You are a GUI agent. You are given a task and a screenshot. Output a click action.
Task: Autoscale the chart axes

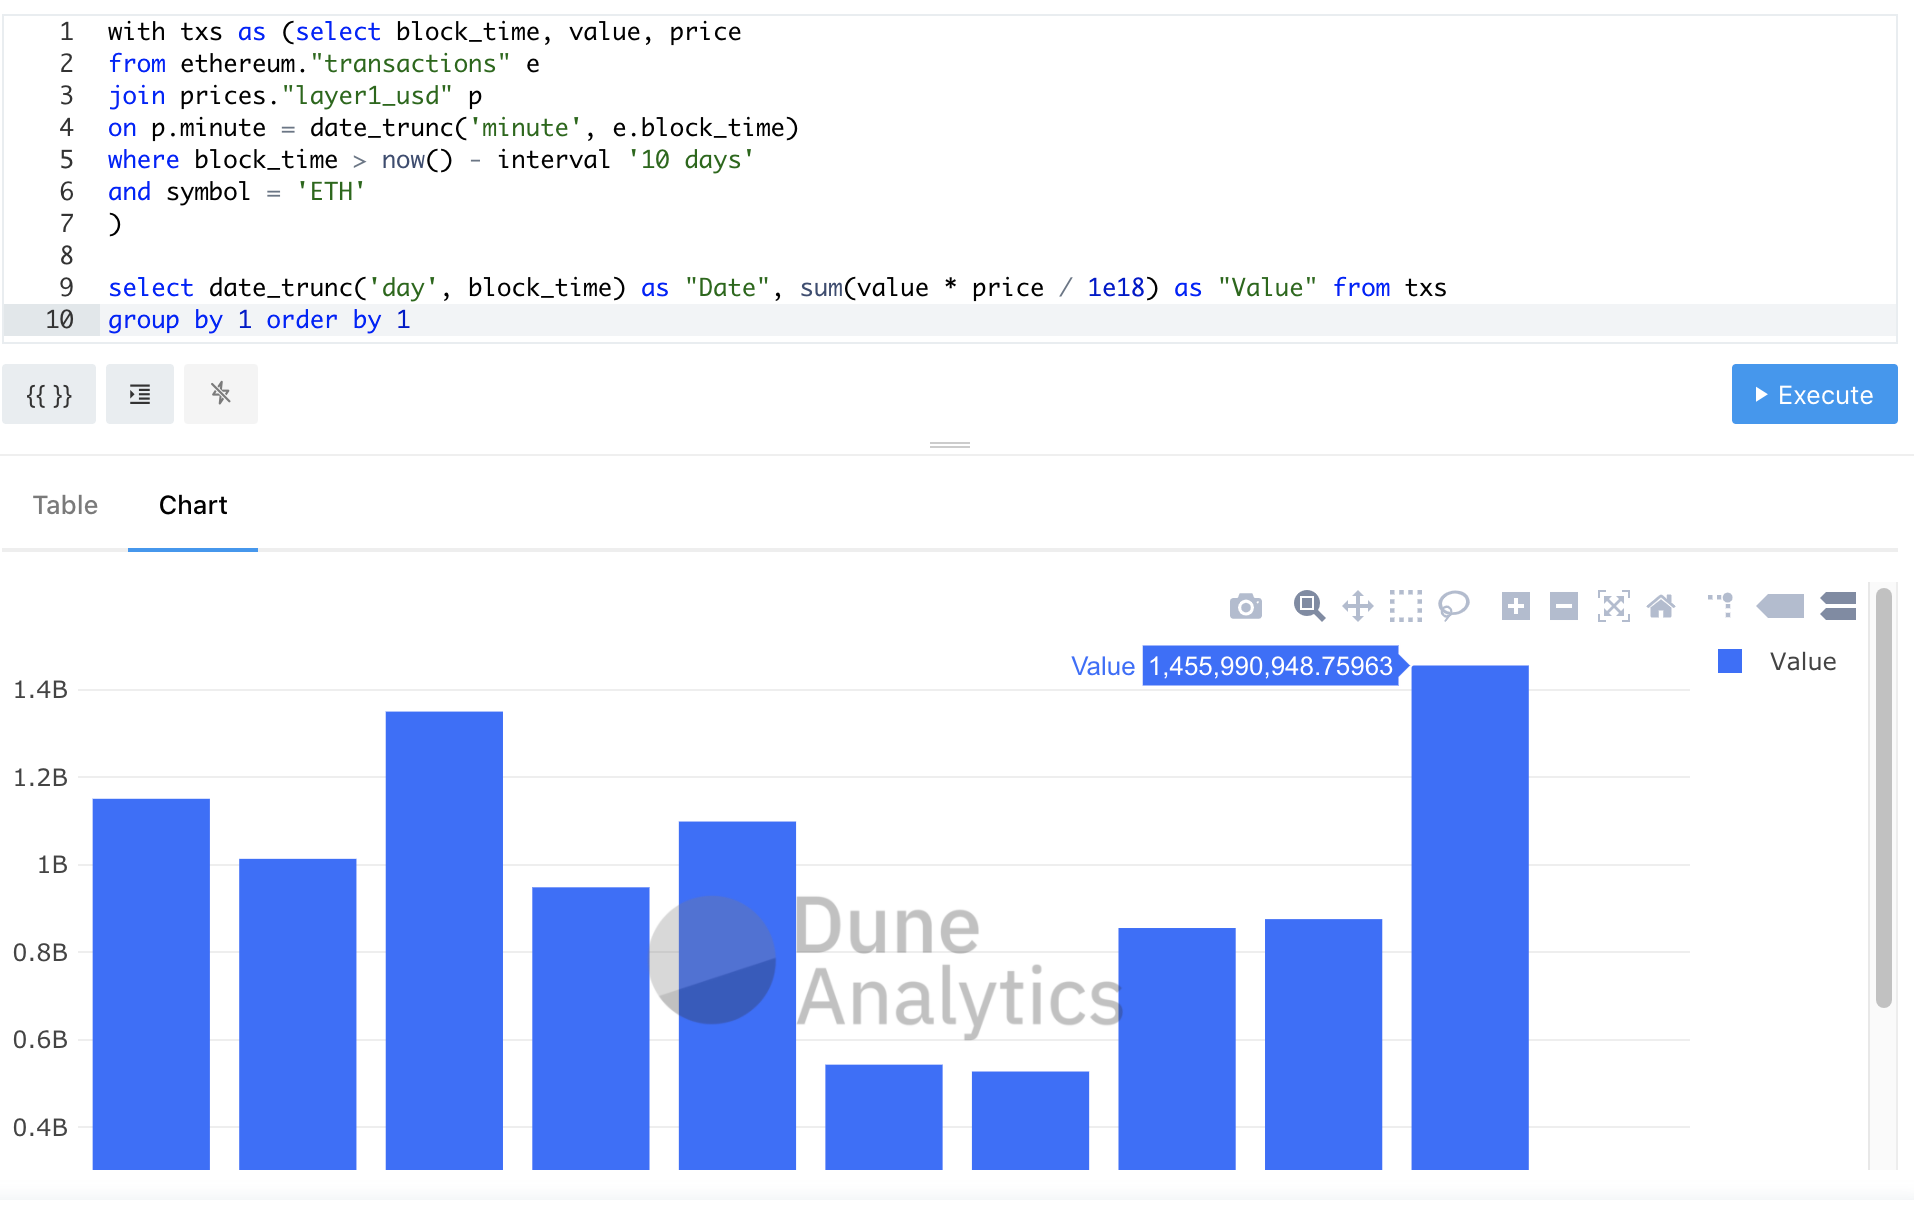coord(1614,606)
